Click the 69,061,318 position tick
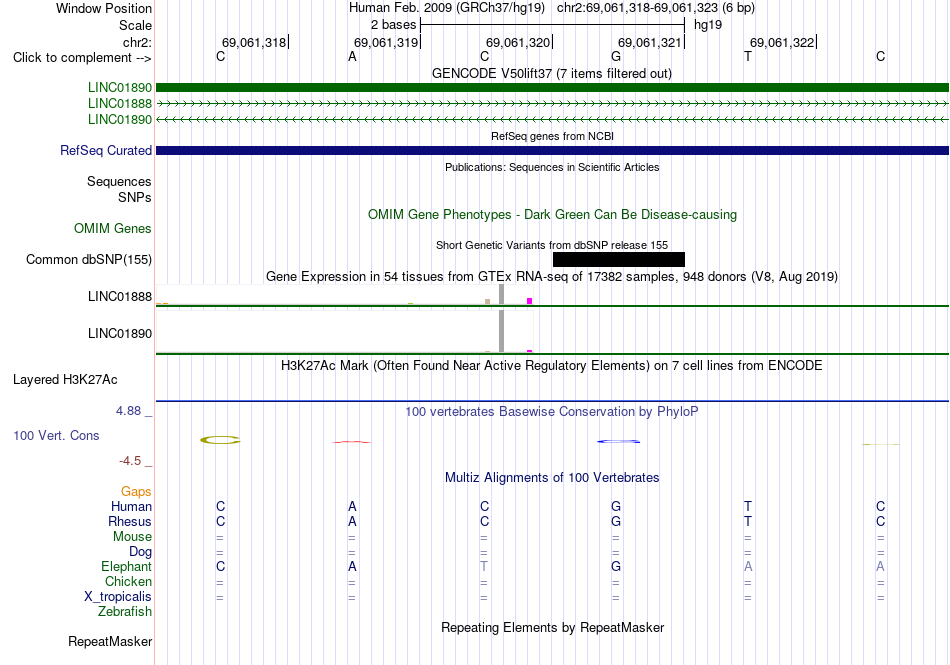This screenshot has width=950, height=665. 254,42
